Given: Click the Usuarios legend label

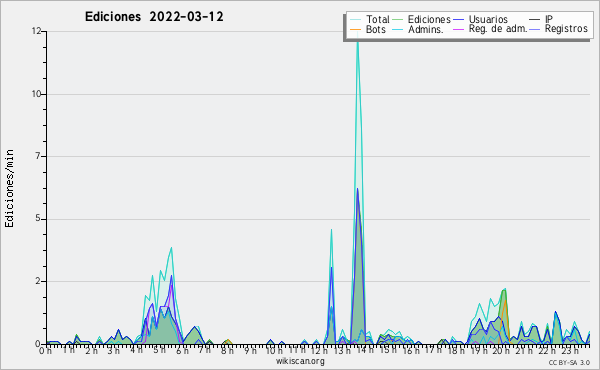Looking at the screenshot, I should (488, 19).
